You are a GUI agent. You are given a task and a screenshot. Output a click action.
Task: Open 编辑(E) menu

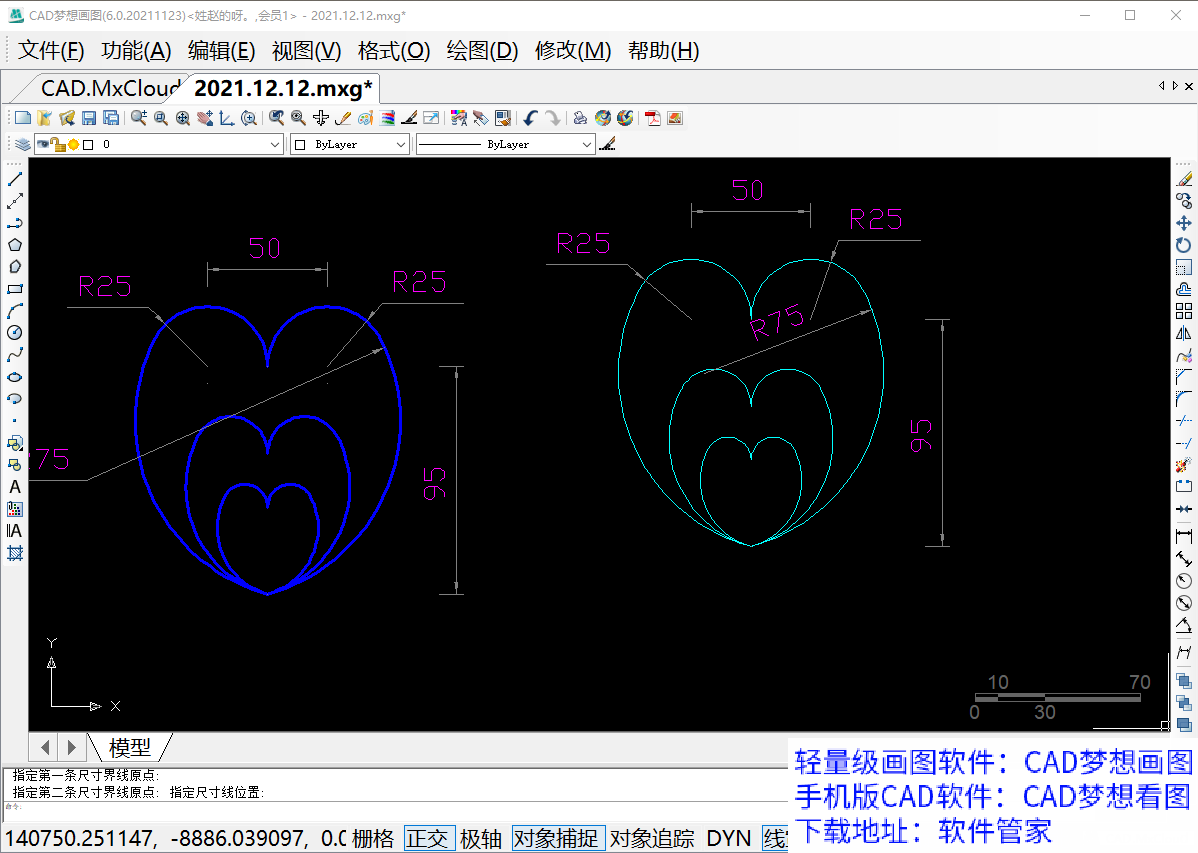coord(222,50)
